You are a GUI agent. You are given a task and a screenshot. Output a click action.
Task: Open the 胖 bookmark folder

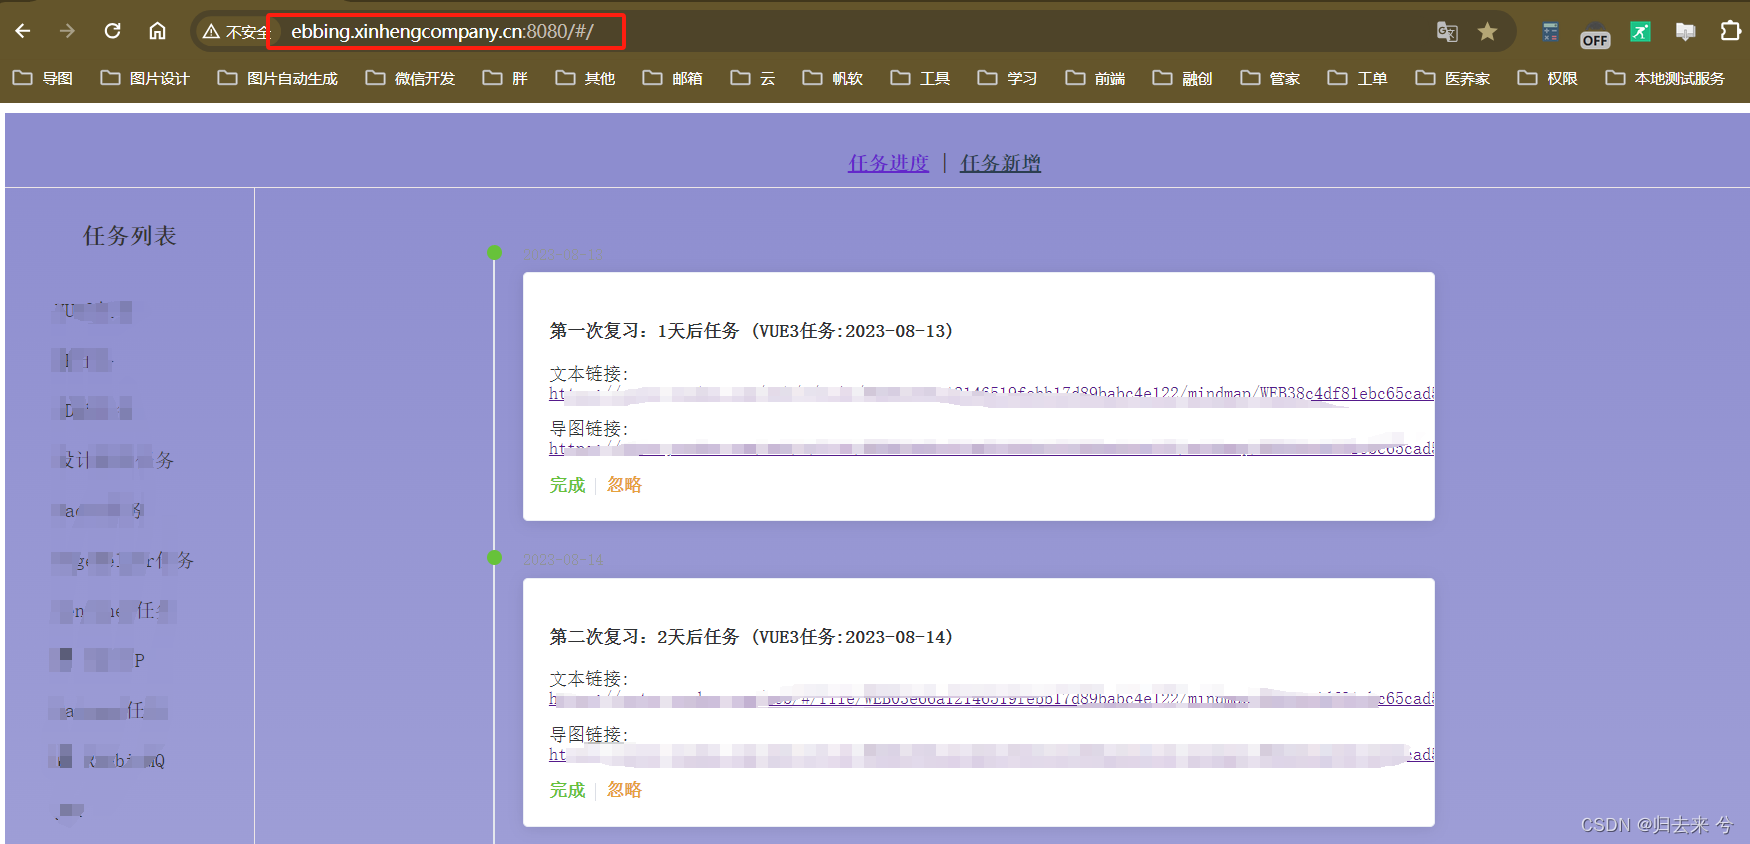click(505, 78)
